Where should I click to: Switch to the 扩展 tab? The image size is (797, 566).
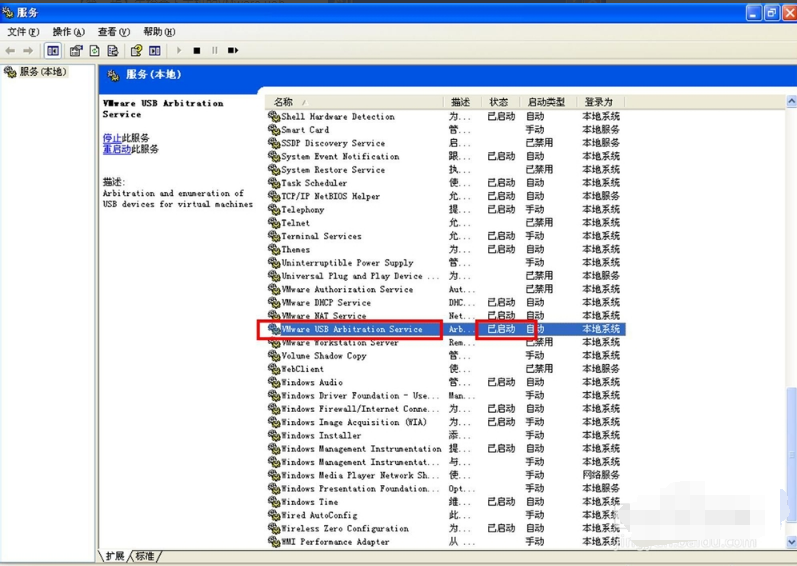115,556
